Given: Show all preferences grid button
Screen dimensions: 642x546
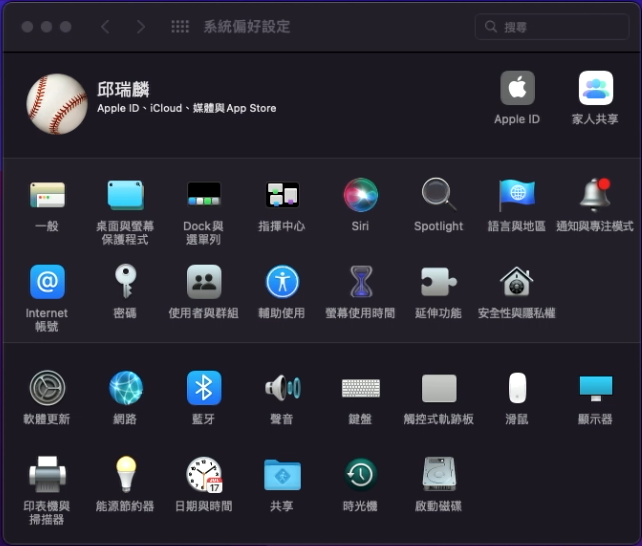Looking at the screenshot, I should [x=180, y=27].
